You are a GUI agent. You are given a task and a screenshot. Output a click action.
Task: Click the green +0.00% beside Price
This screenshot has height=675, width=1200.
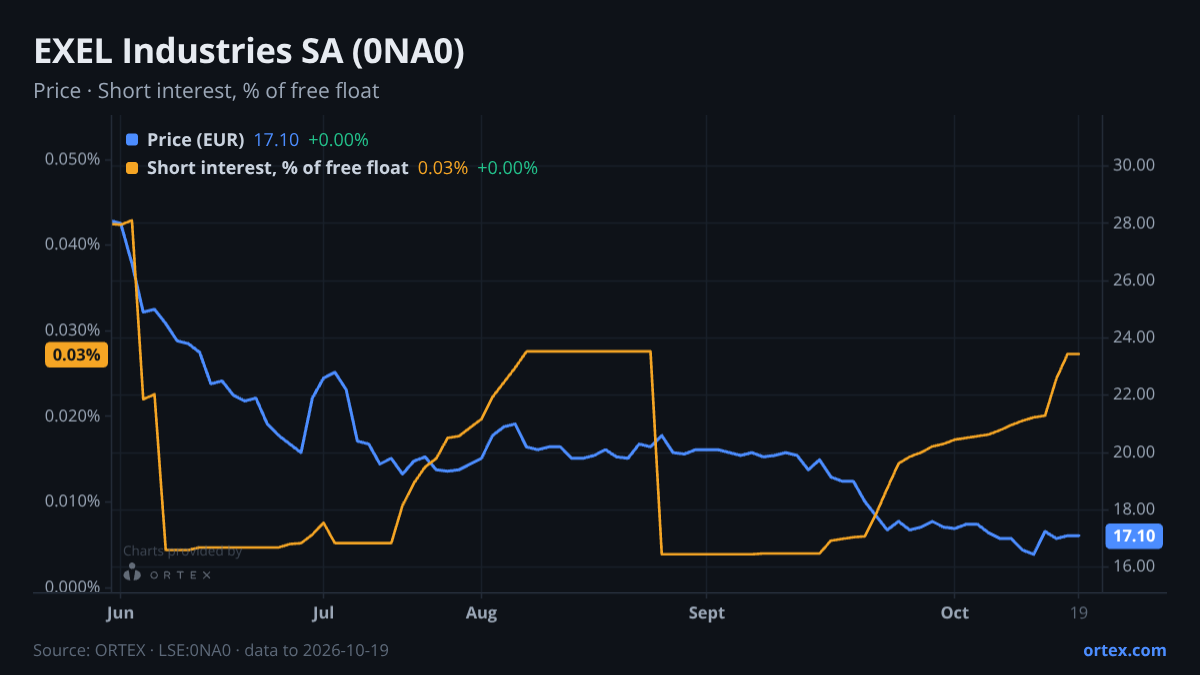click(338, 140)
